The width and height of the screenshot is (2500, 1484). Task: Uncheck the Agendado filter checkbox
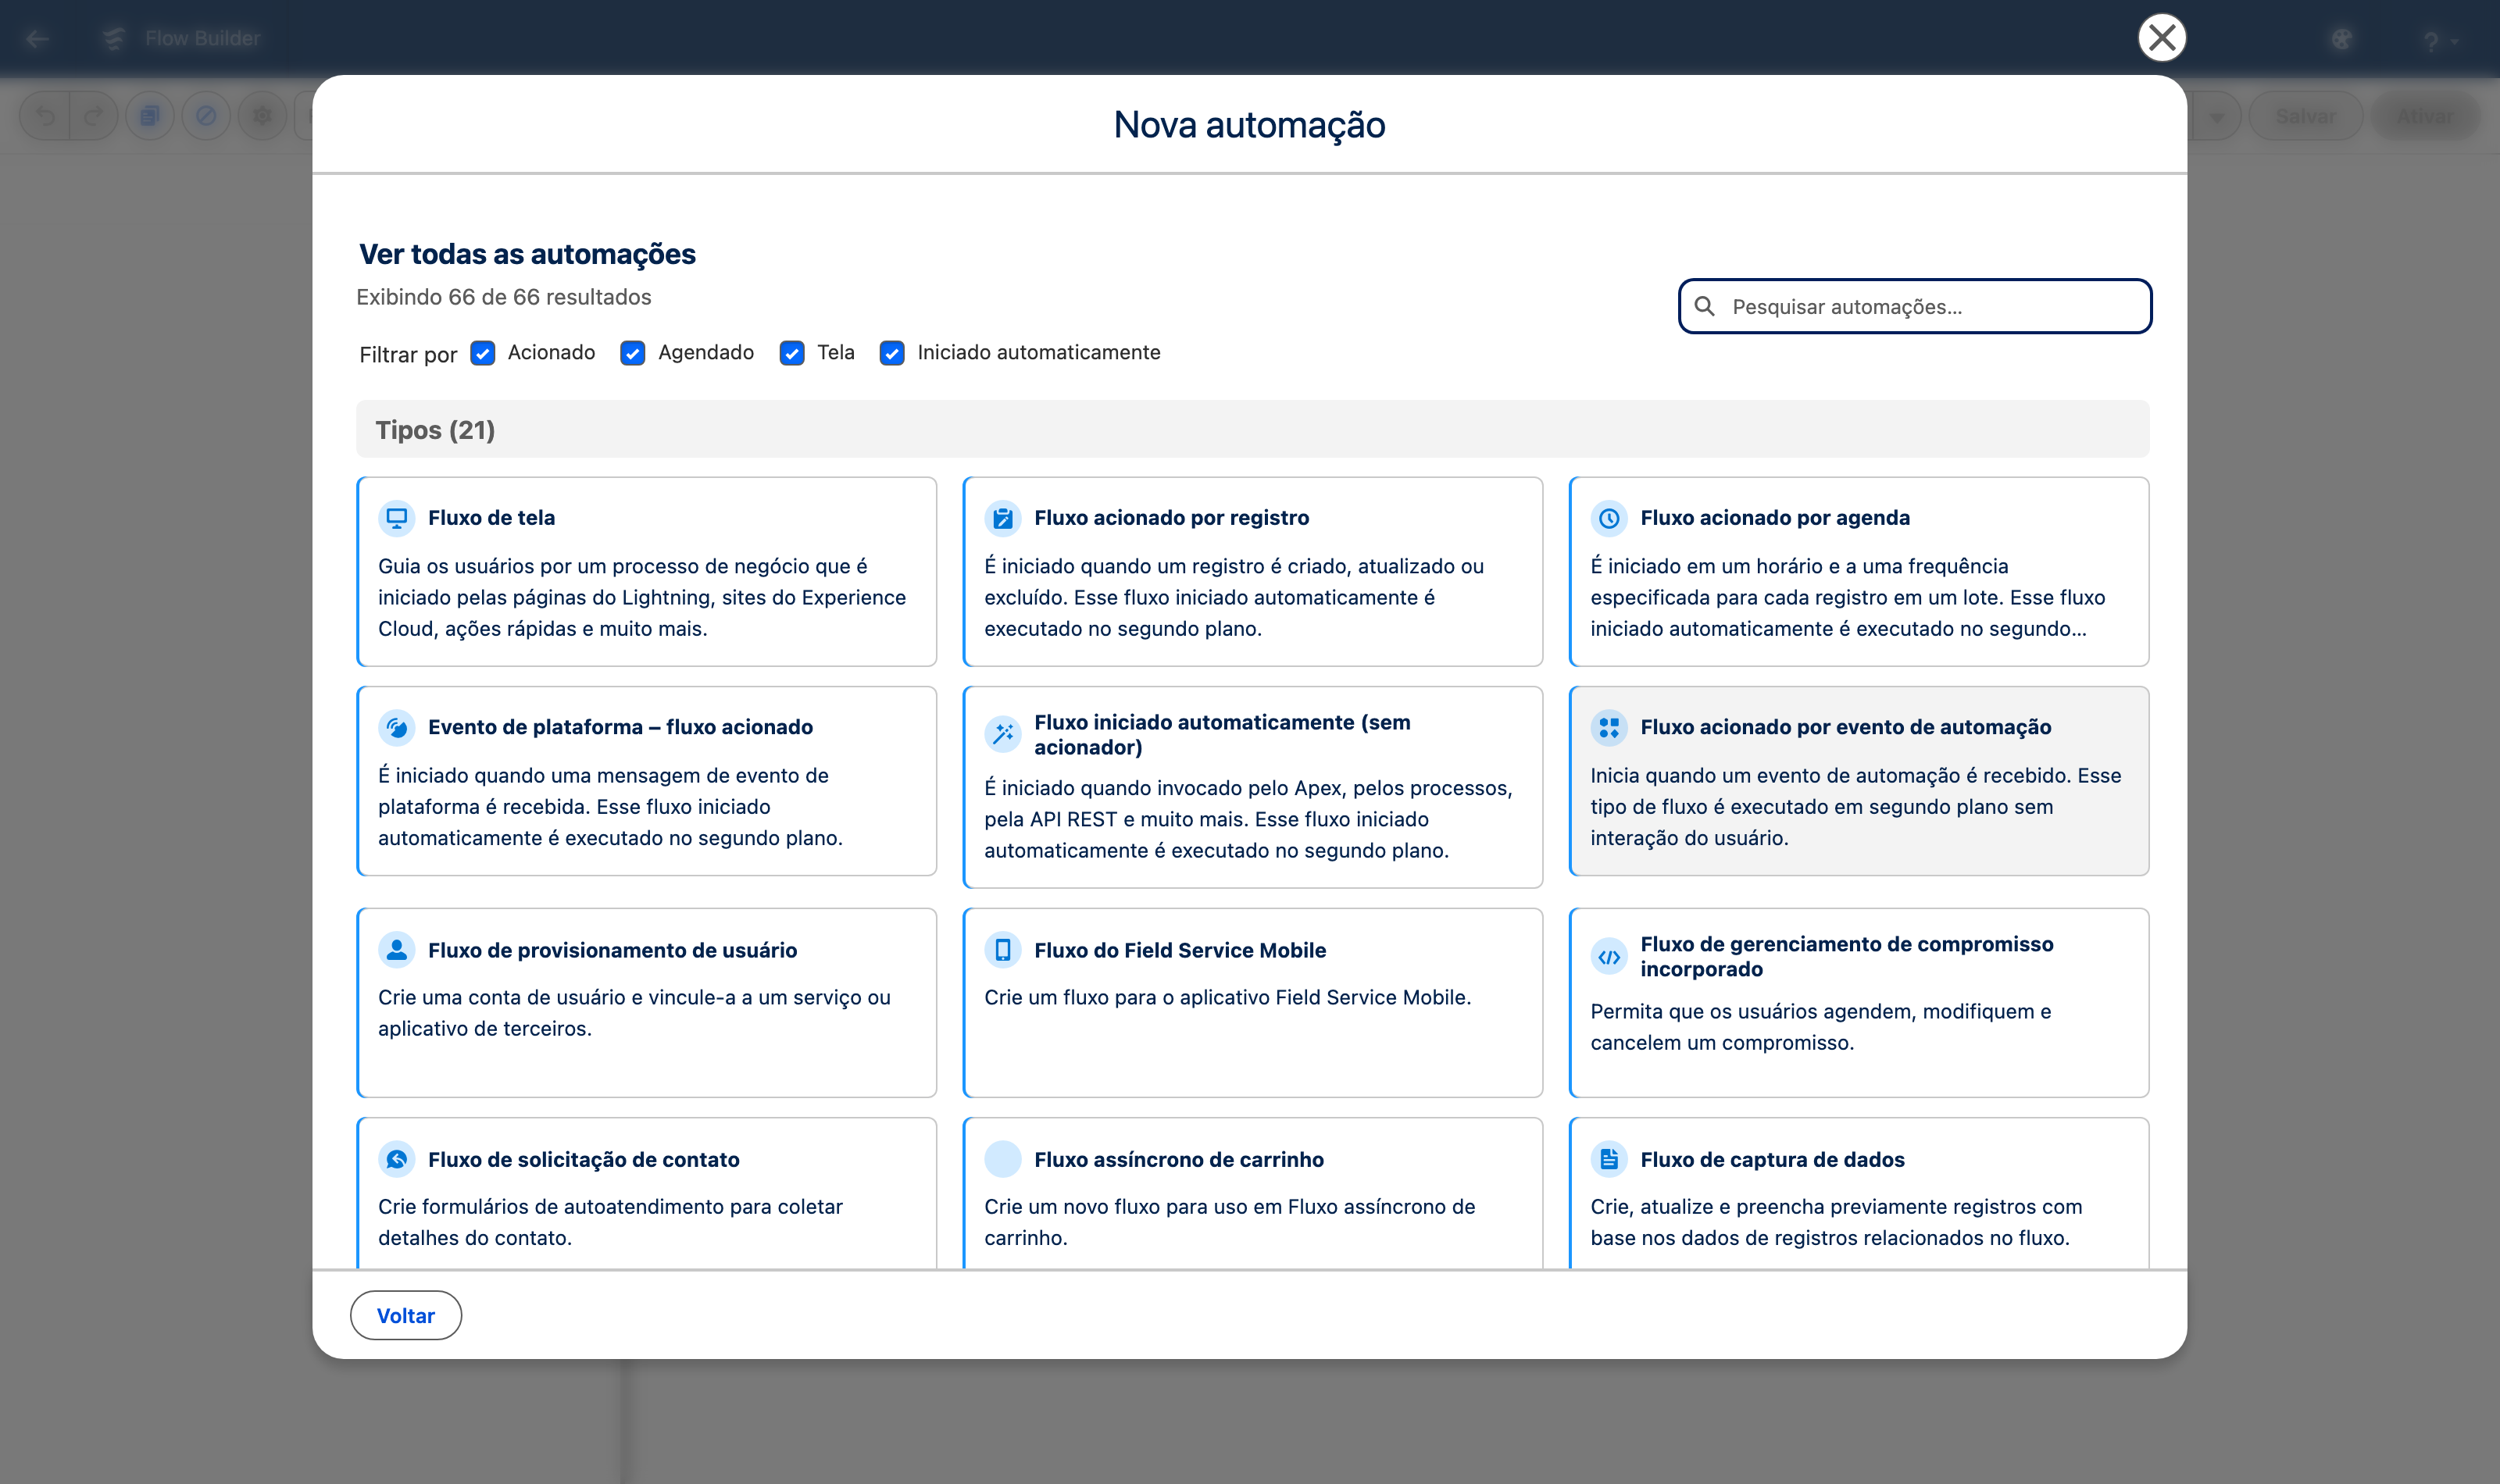coord(633,353)
